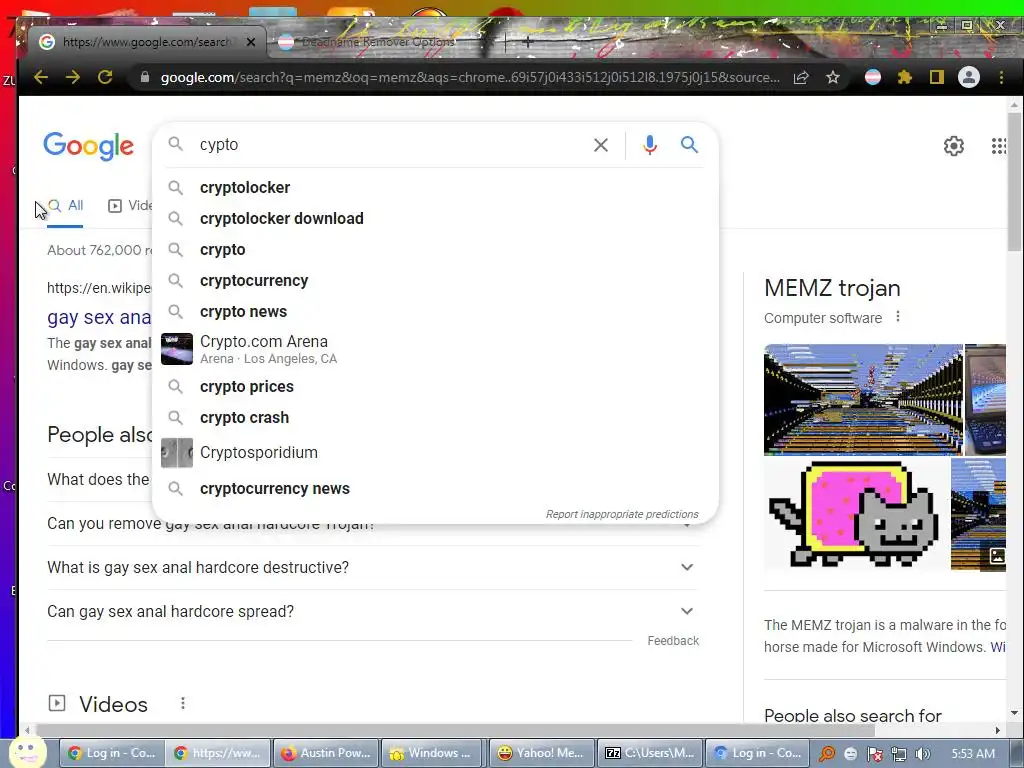Open the Chrome profile avatar menu
Screen dimensions: 1024x768
click(968, 77)
